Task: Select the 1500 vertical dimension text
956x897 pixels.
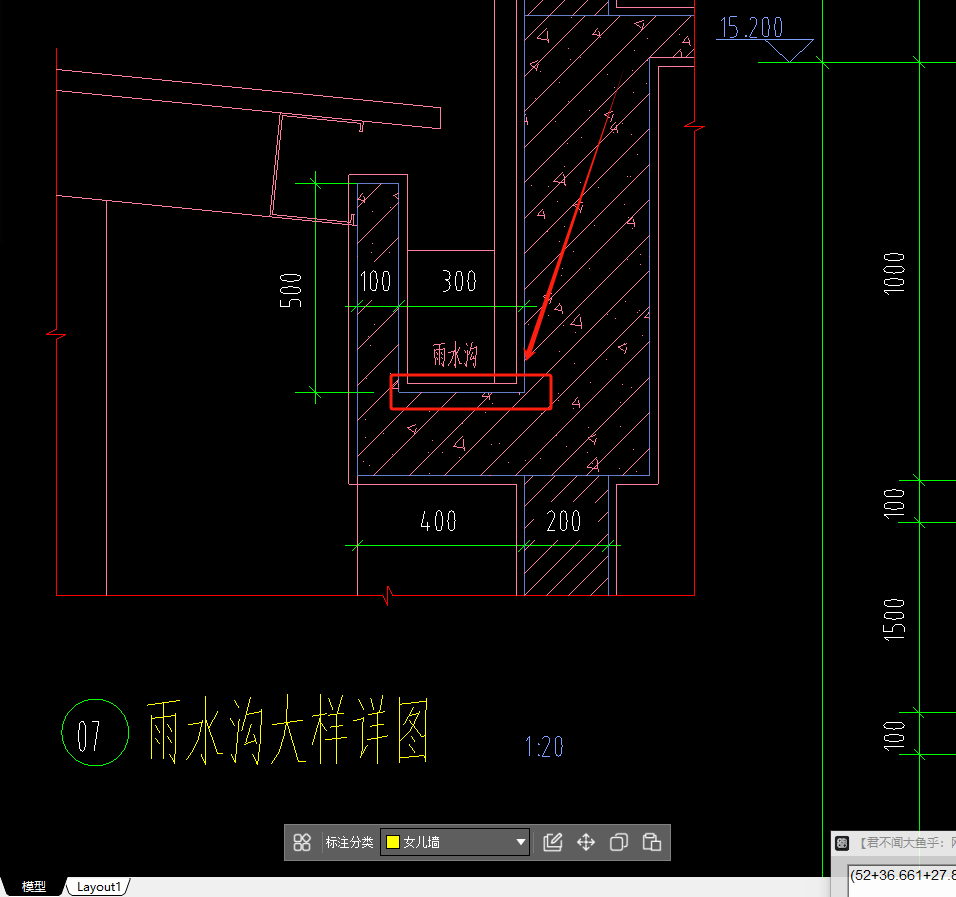Action: [894, 620]
